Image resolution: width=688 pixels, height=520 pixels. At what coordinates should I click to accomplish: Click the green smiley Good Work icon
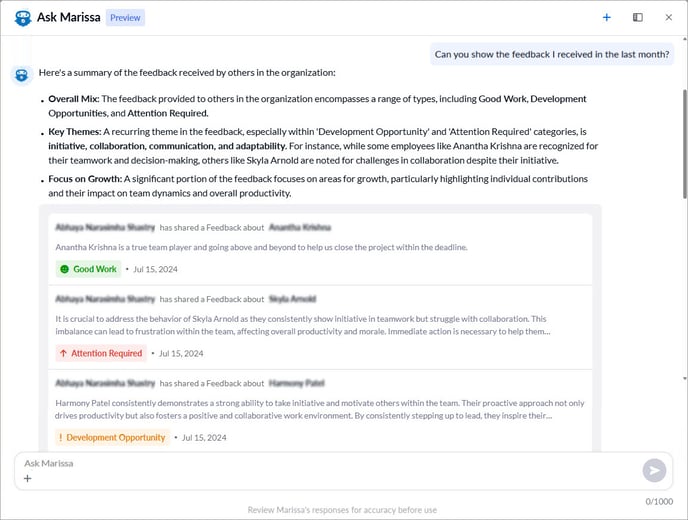point(65,269)
